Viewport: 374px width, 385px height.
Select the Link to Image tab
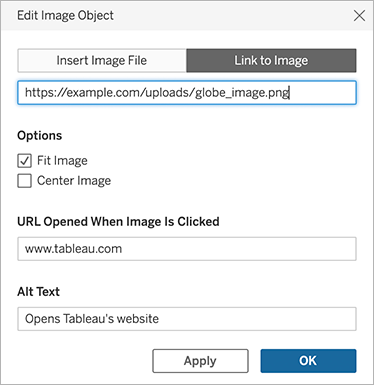(271, 60)
